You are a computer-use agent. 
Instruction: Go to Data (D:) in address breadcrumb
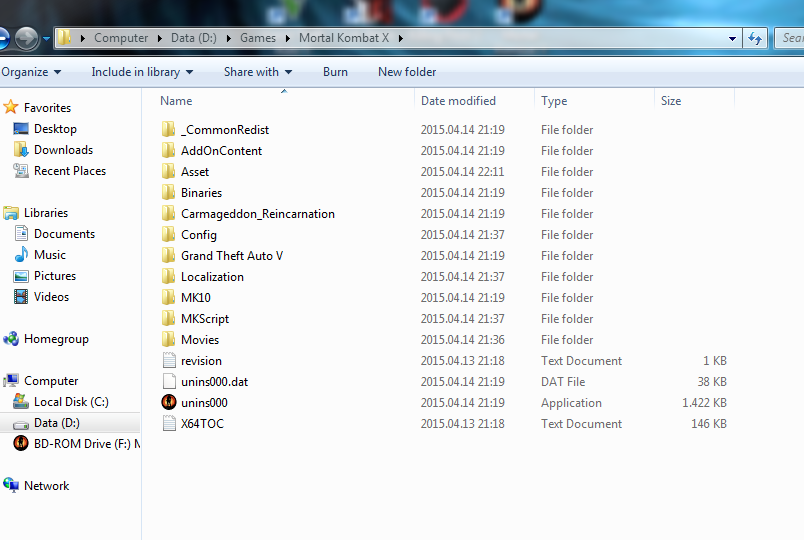point(194,38)
